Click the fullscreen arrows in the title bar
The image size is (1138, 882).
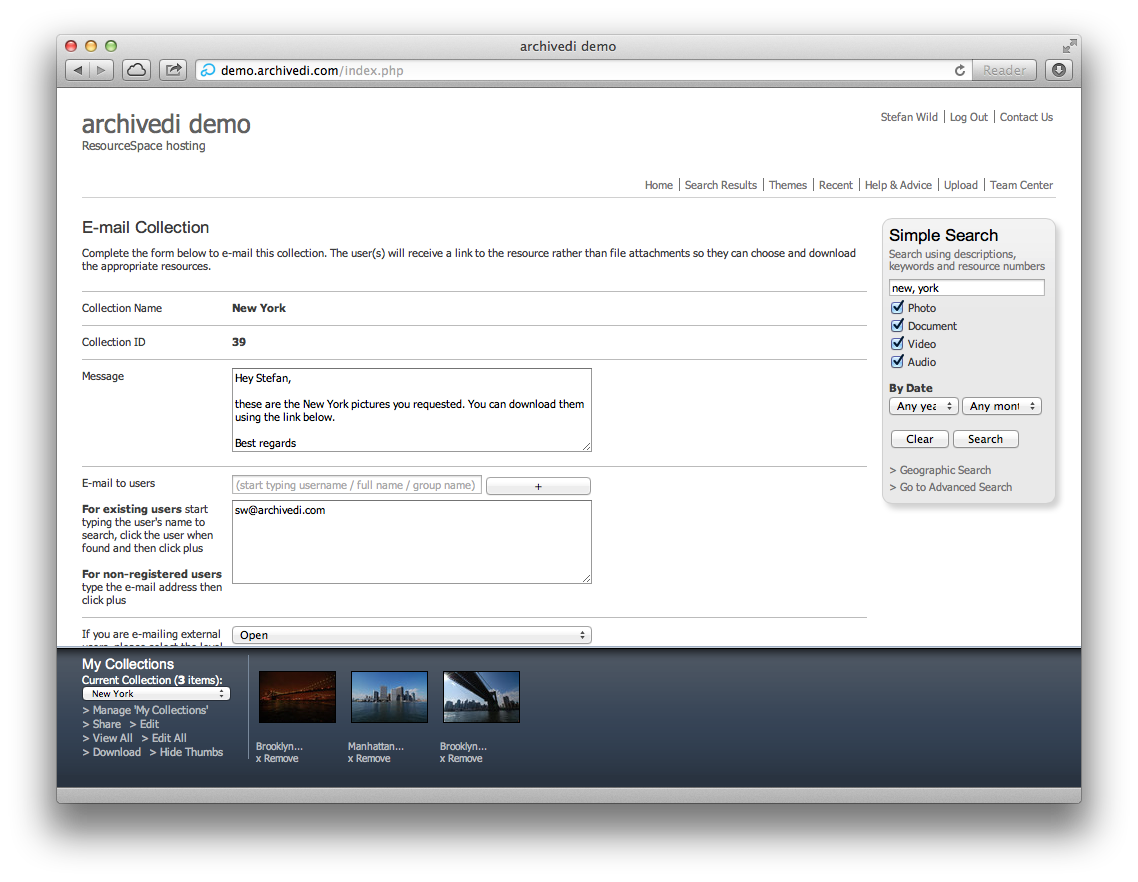pos(1068,46)
